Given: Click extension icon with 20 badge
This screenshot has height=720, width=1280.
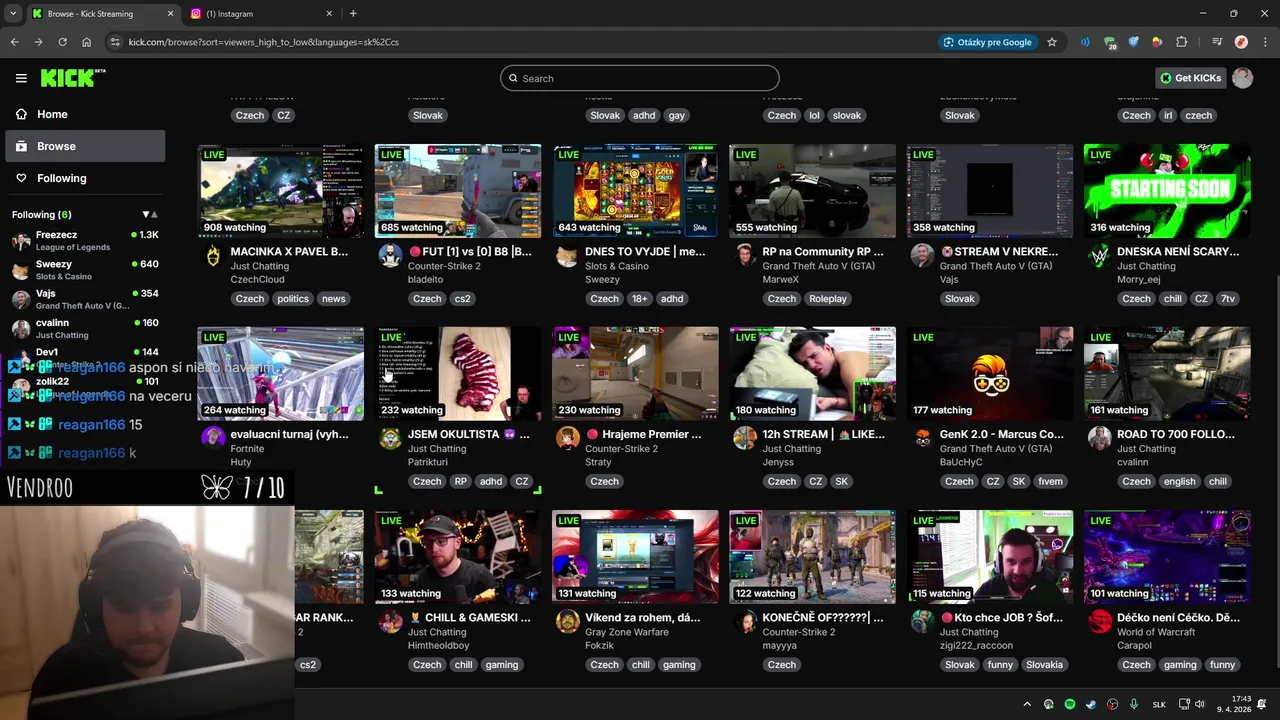Looking at the screenshot, I should [x=1110, y=43].
